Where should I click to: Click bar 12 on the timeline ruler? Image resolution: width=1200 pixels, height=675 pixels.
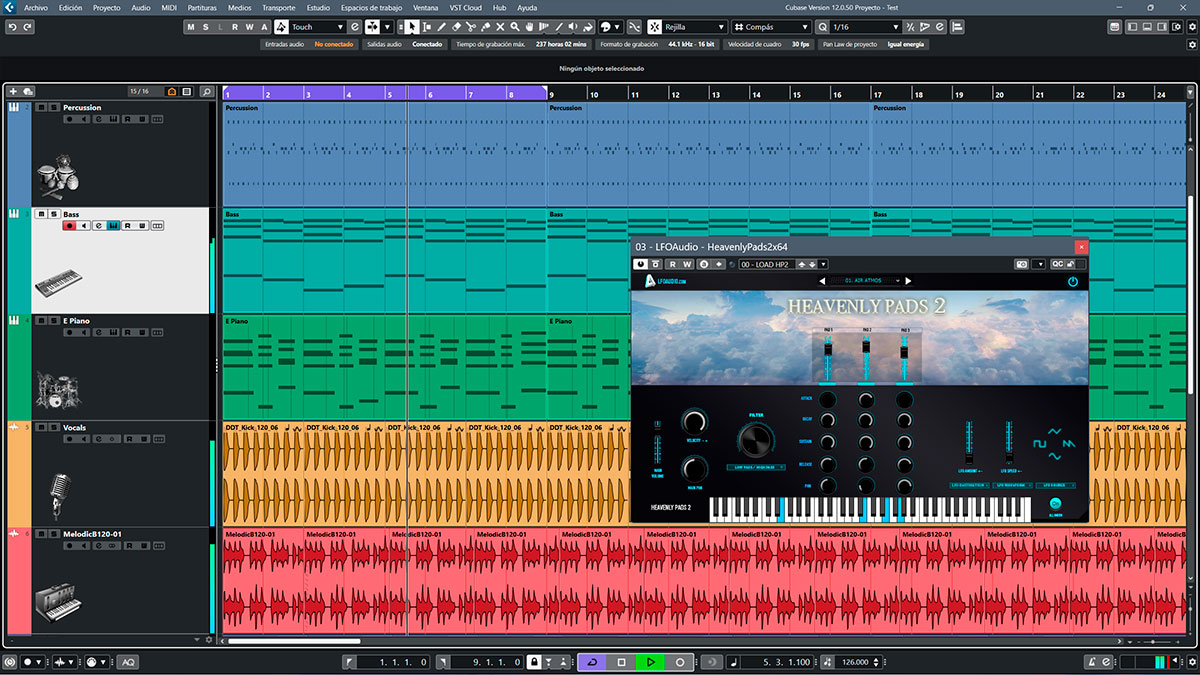tap(676, 94)
